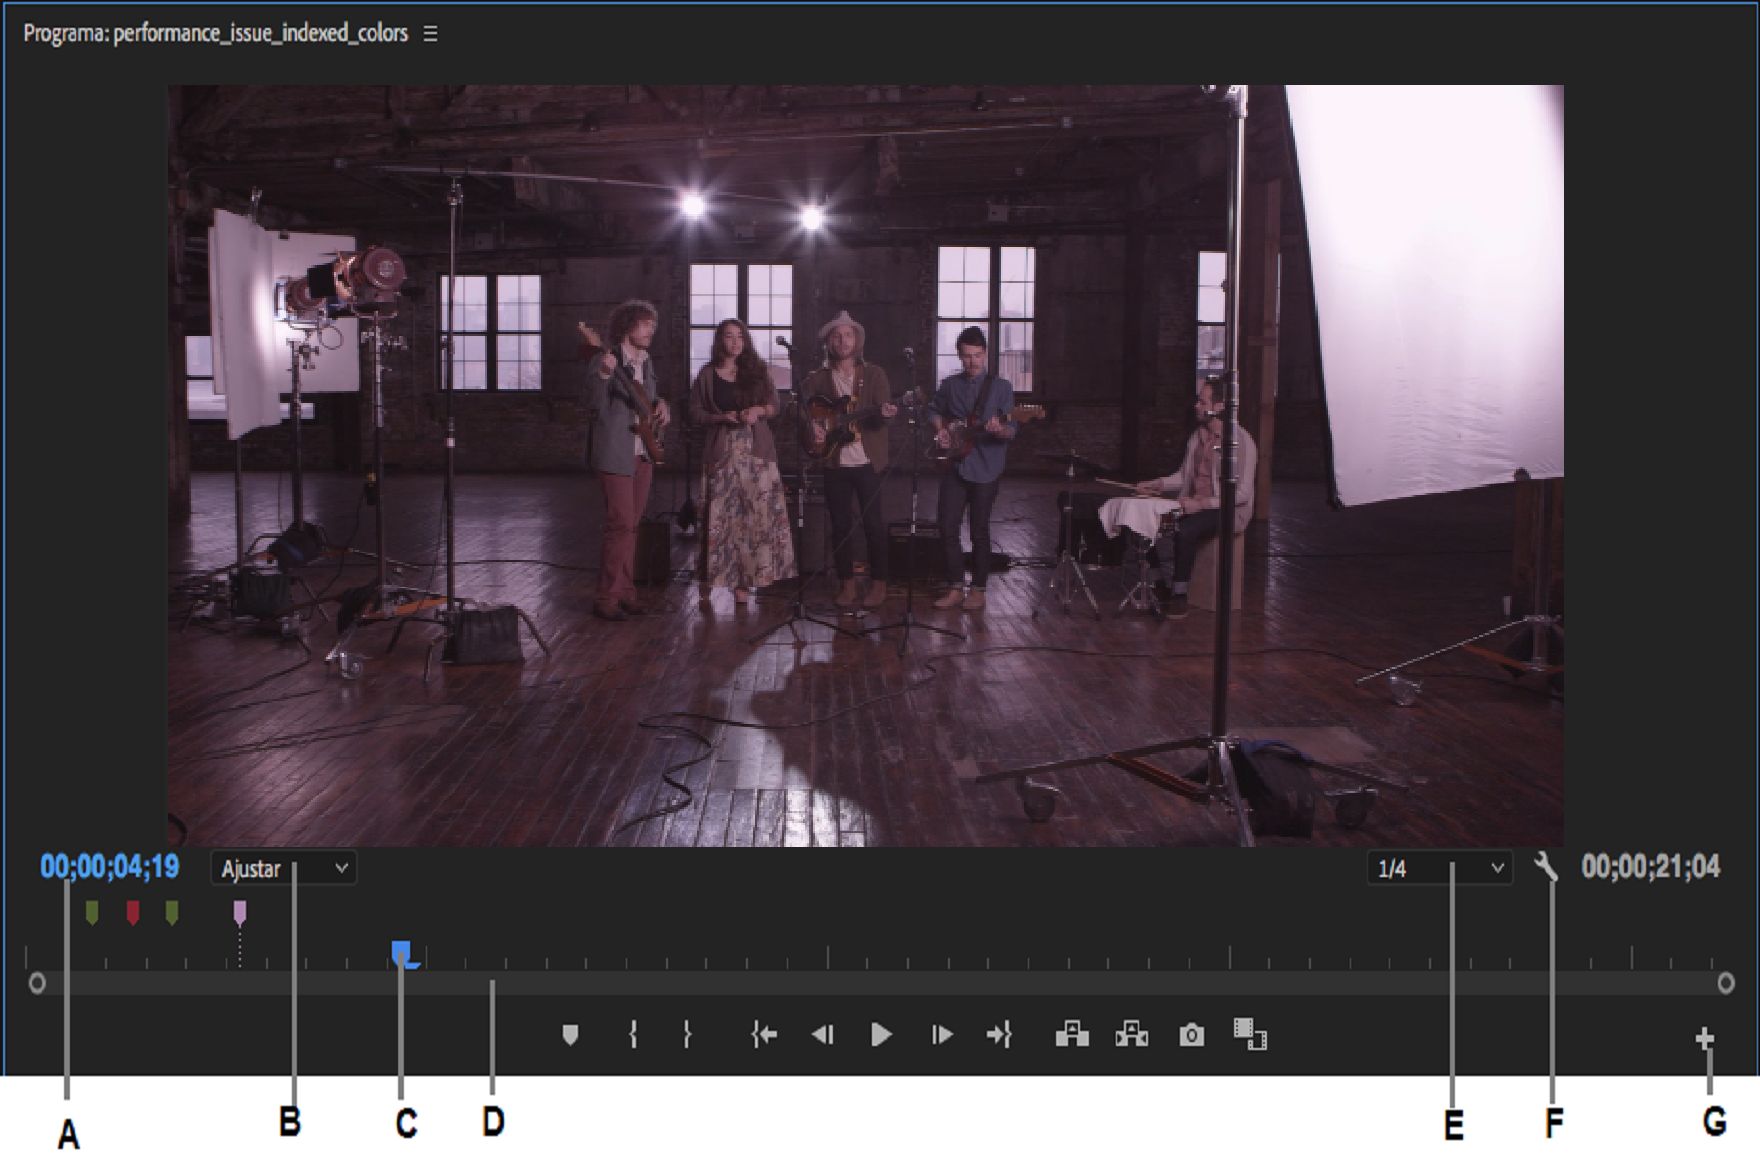Jump to the In point
The height and width of the screenshot is (1153, 1760).
[766, 1037]
